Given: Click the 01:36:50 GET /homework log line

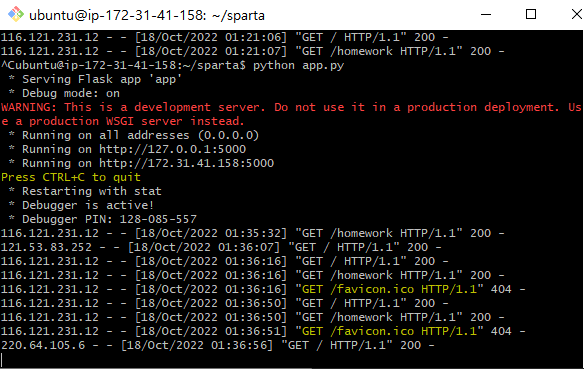Looking at the screenshot, I should pos(253,317).
